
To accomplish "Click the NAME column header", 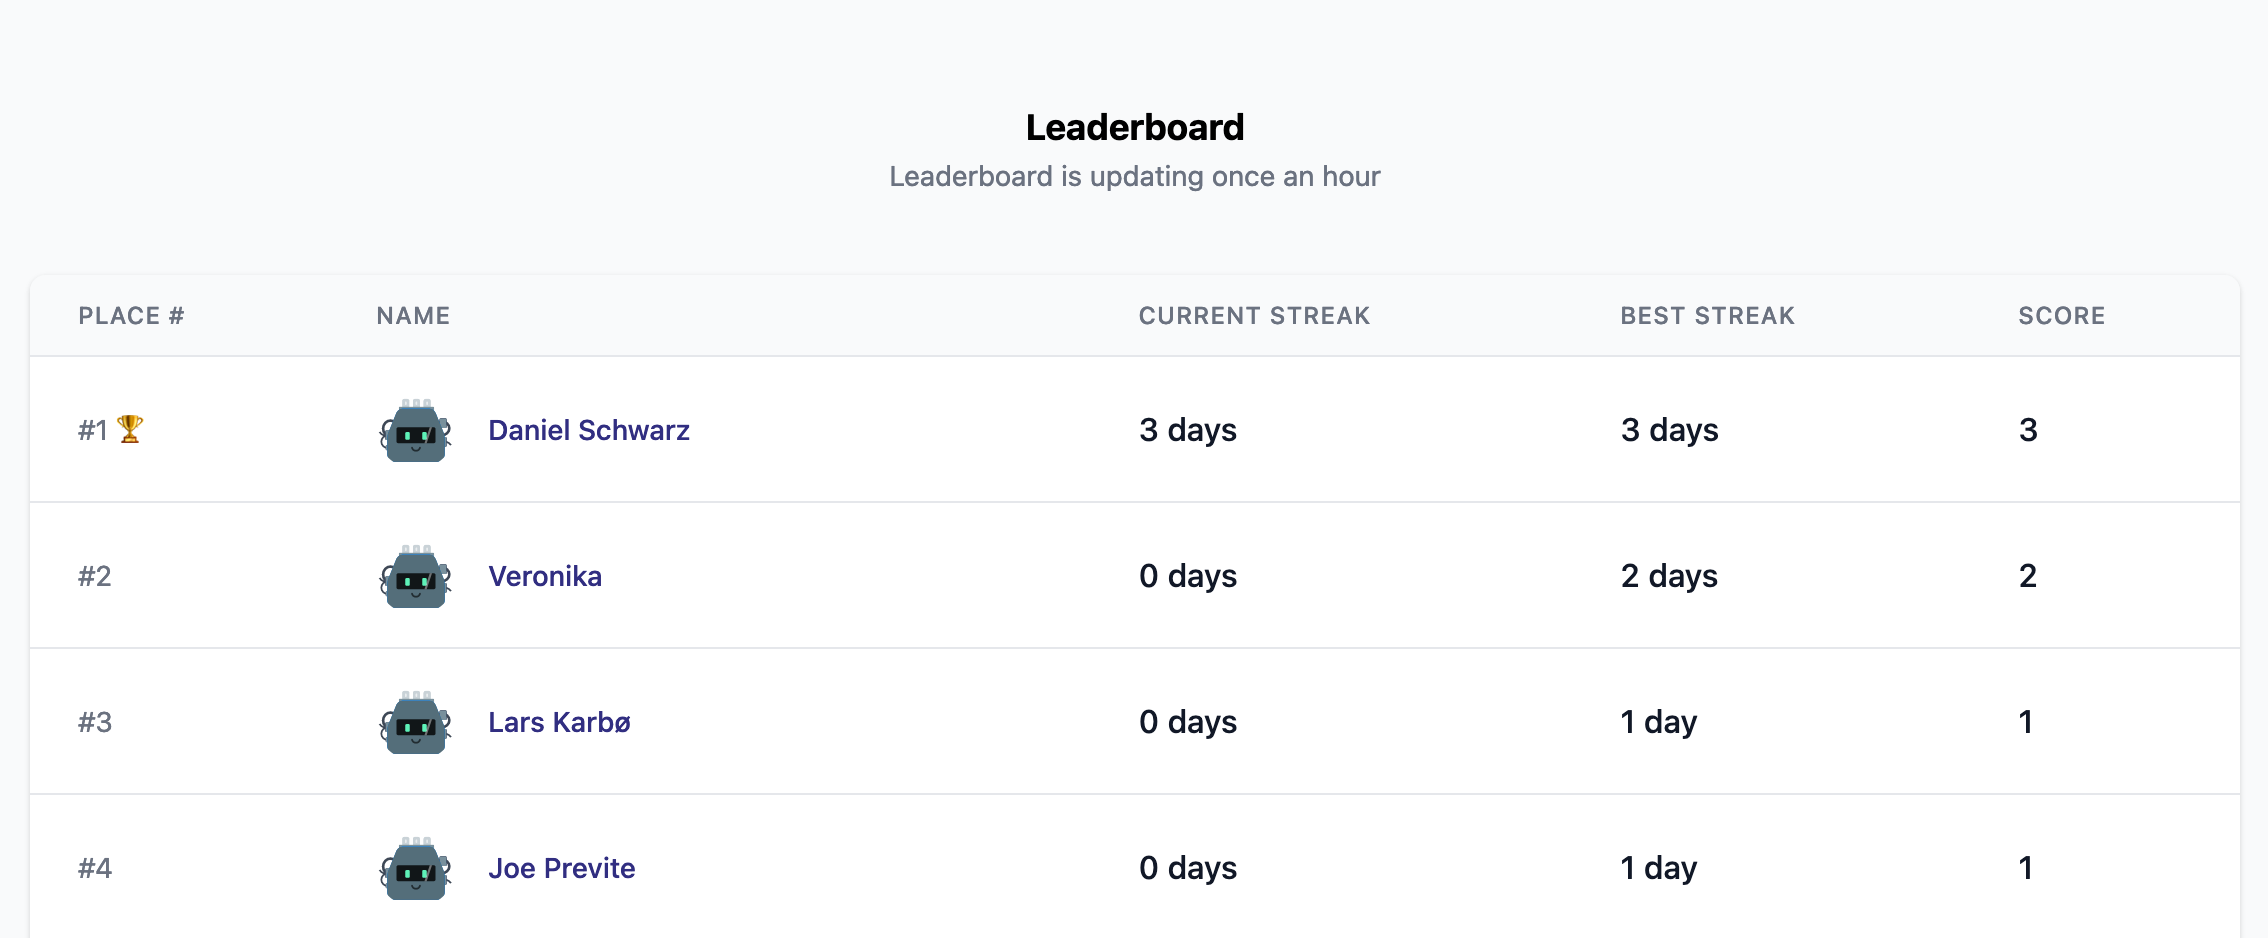I will [x=413, y=316].
